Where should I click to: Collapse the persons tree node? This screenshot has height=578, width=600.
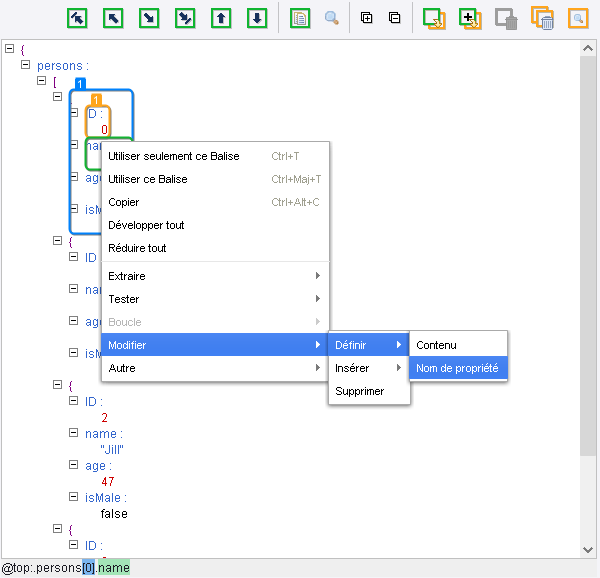26,65
